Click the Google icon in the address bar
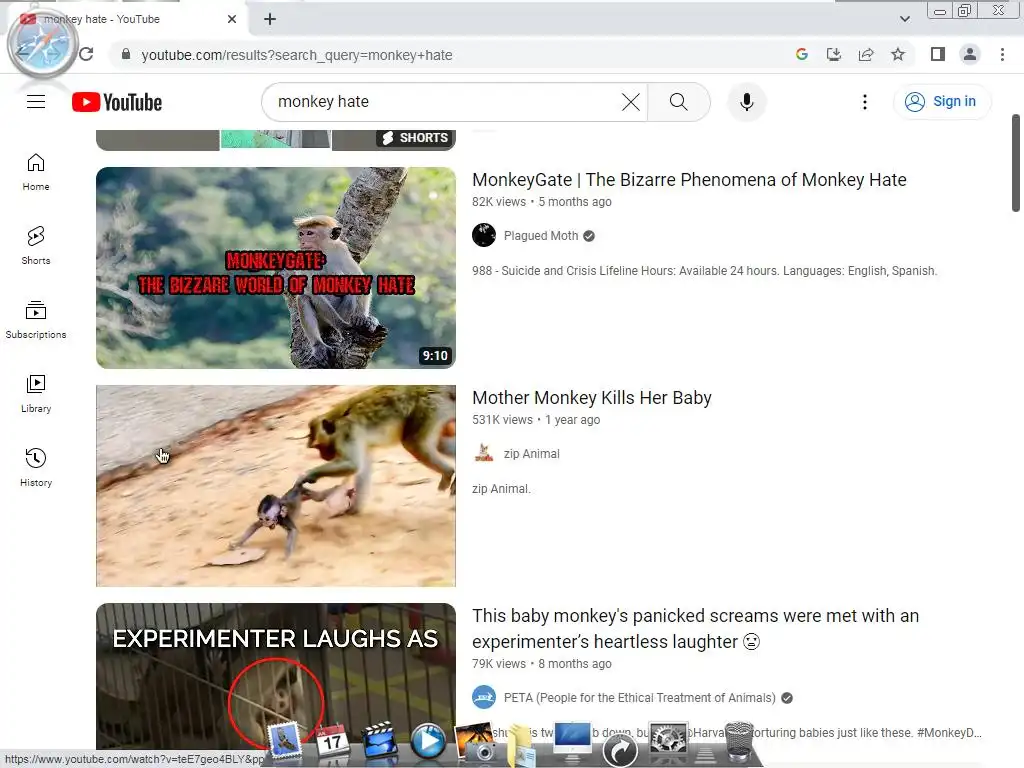Viewport: 1024px width, 768px height. pyautogui.click(x=802, y=54)
